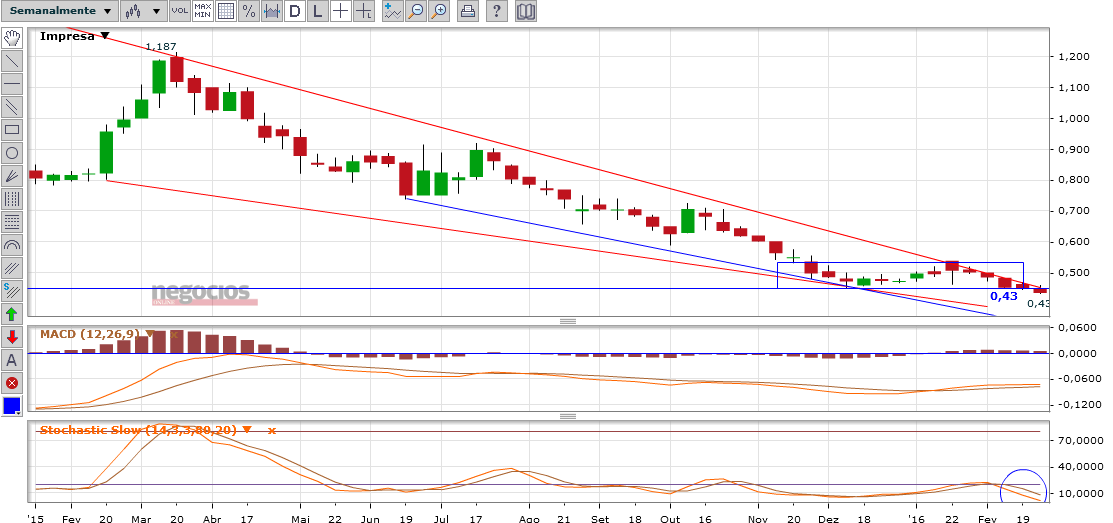Select the triple diagonal lines tool
This screenshot has width=1113, height=523.
coord(12,268)
